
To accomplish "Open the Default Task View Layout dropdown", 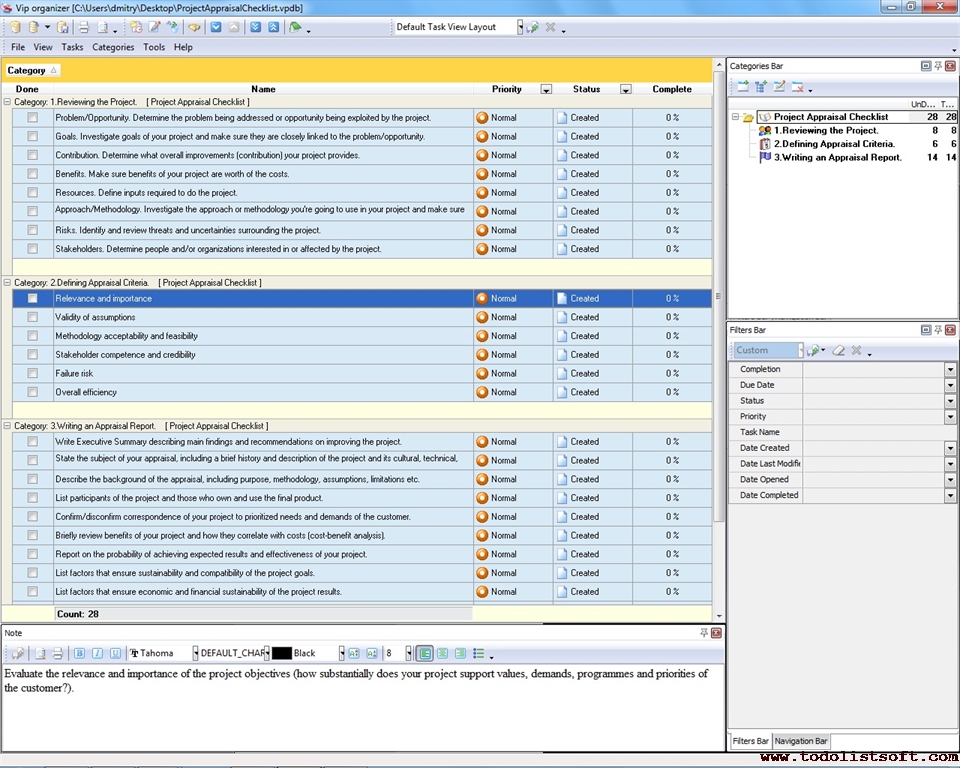I will (520, 27).
